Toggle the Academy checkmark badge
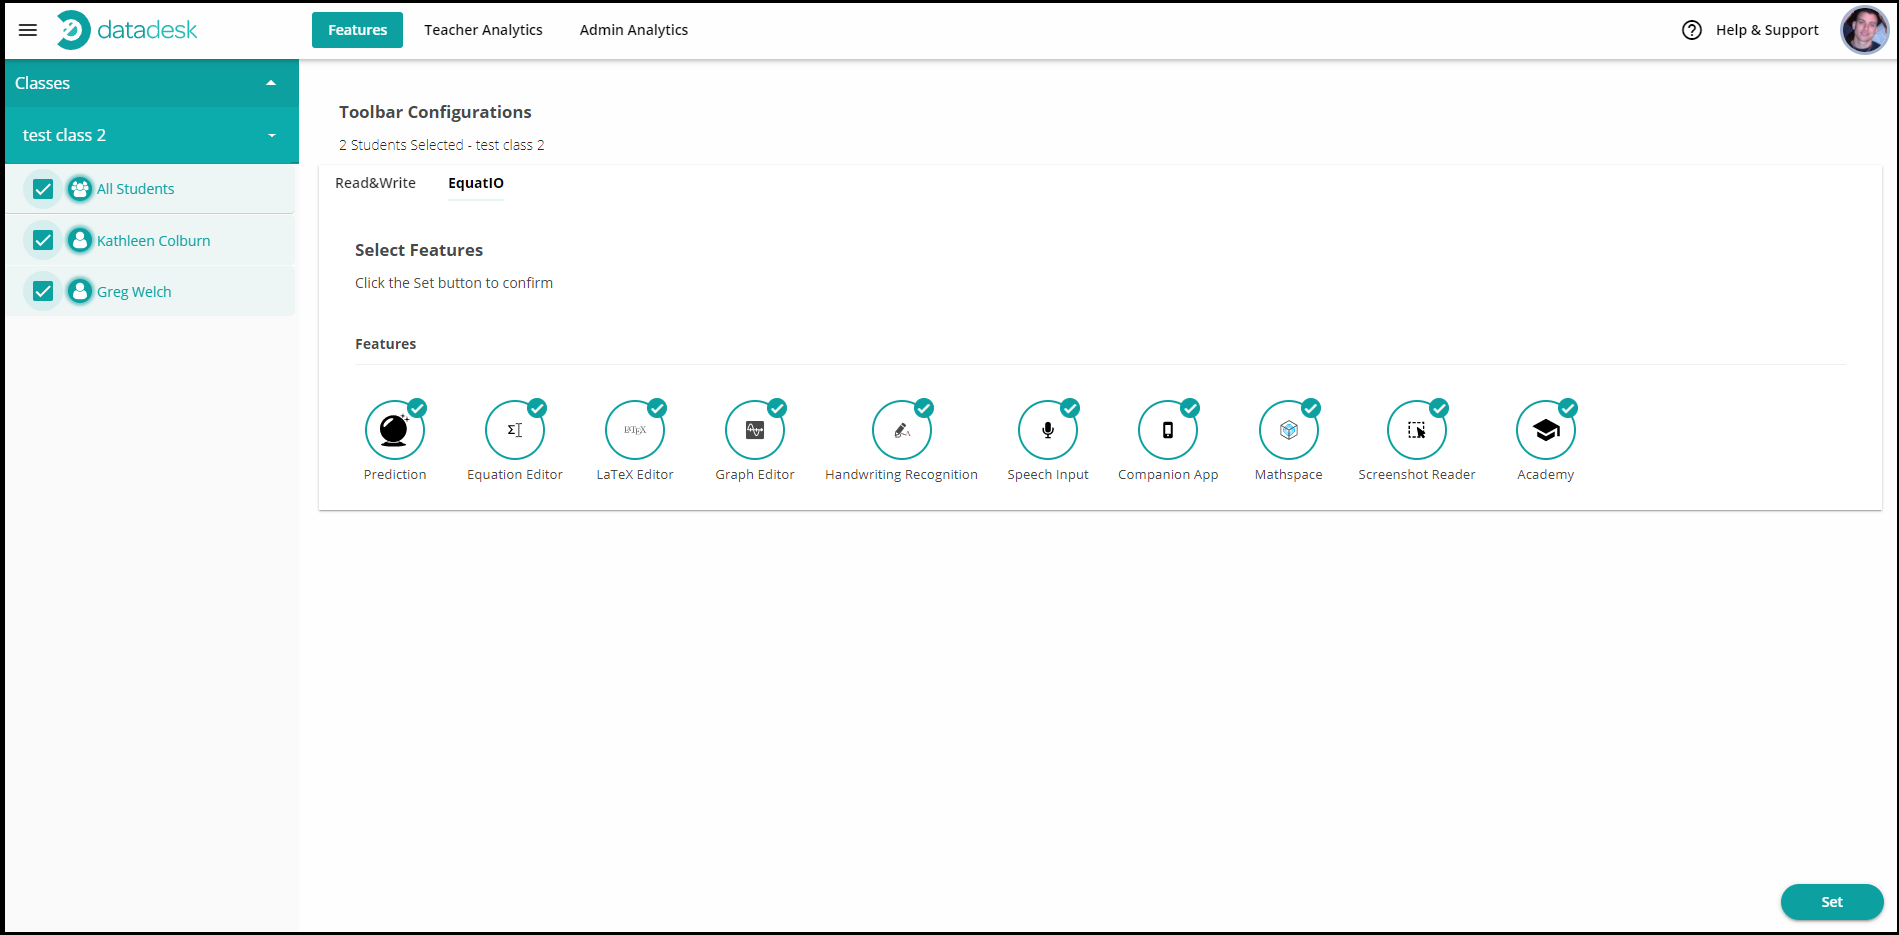The width and height of the screenshot is (1899, 935). coord(1568,408)
